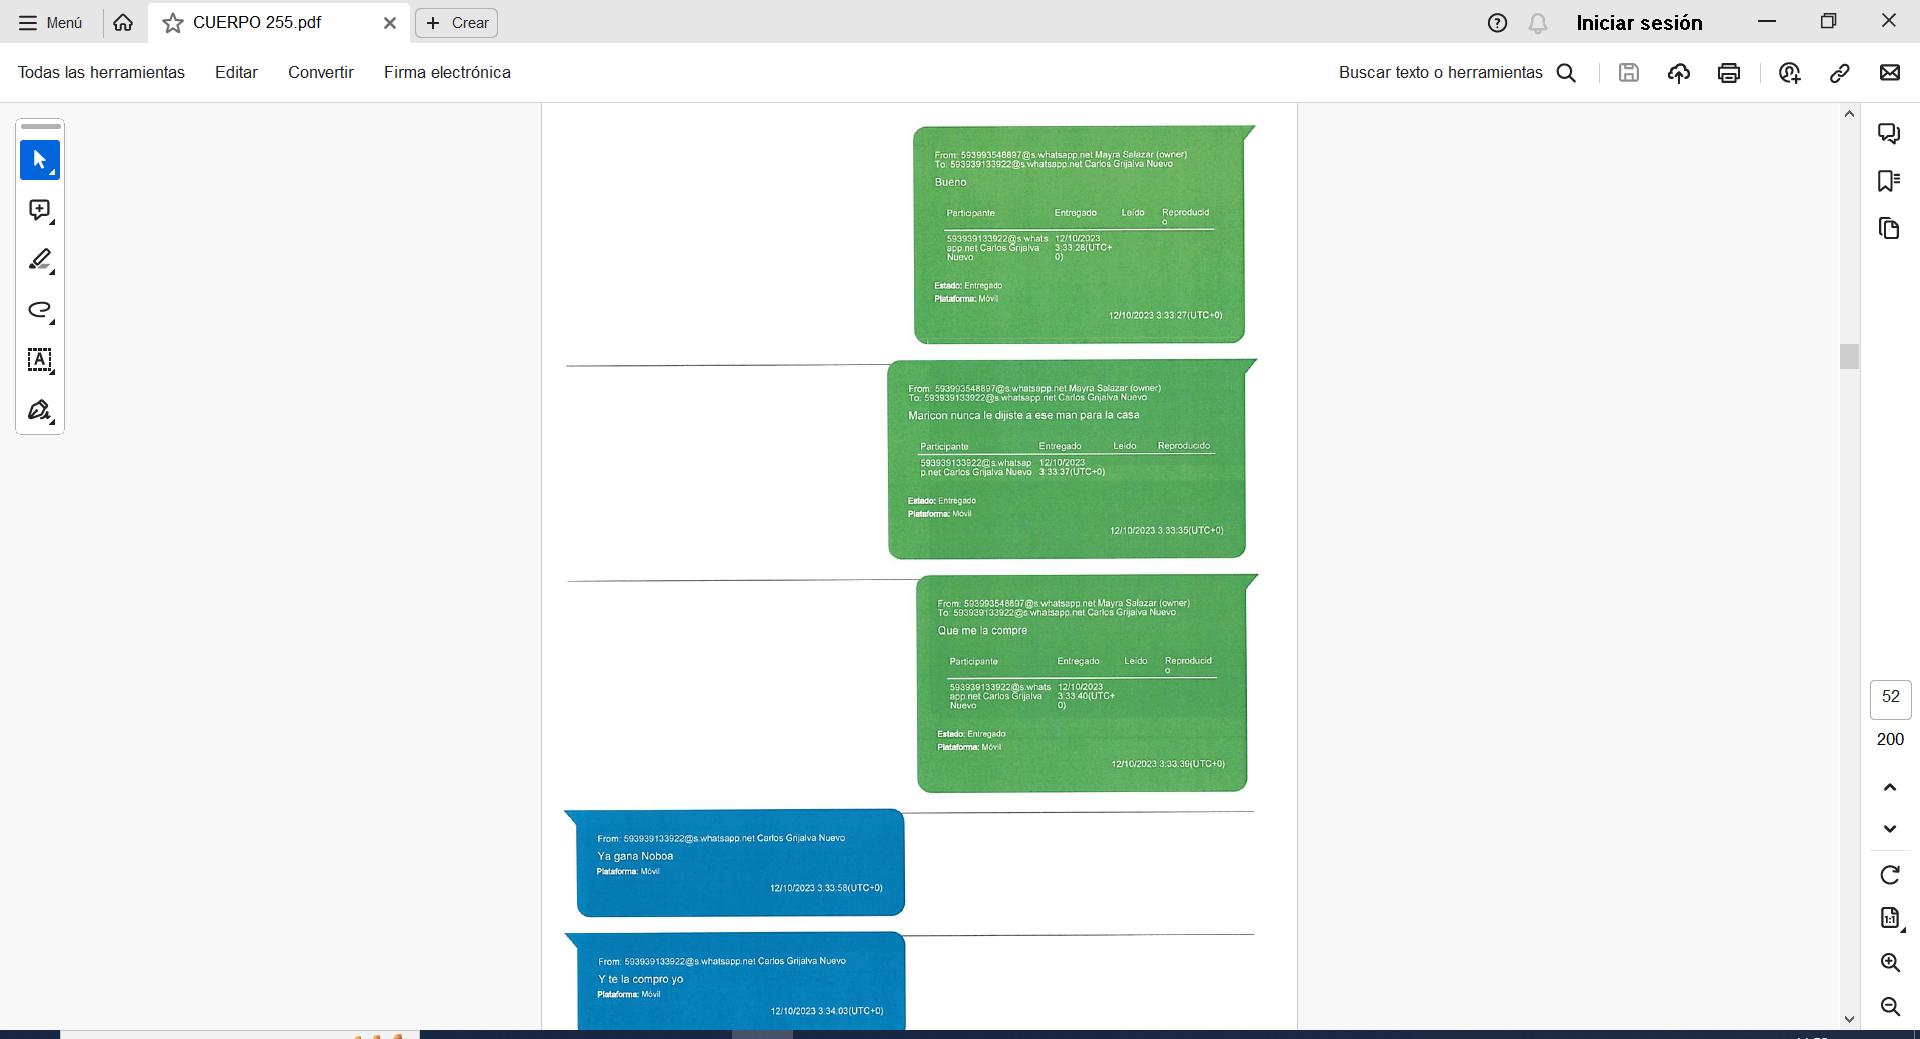Close the CUERPO 255.pdf tab
Screen dimensions: 1920x1039
tap(390, 23)
